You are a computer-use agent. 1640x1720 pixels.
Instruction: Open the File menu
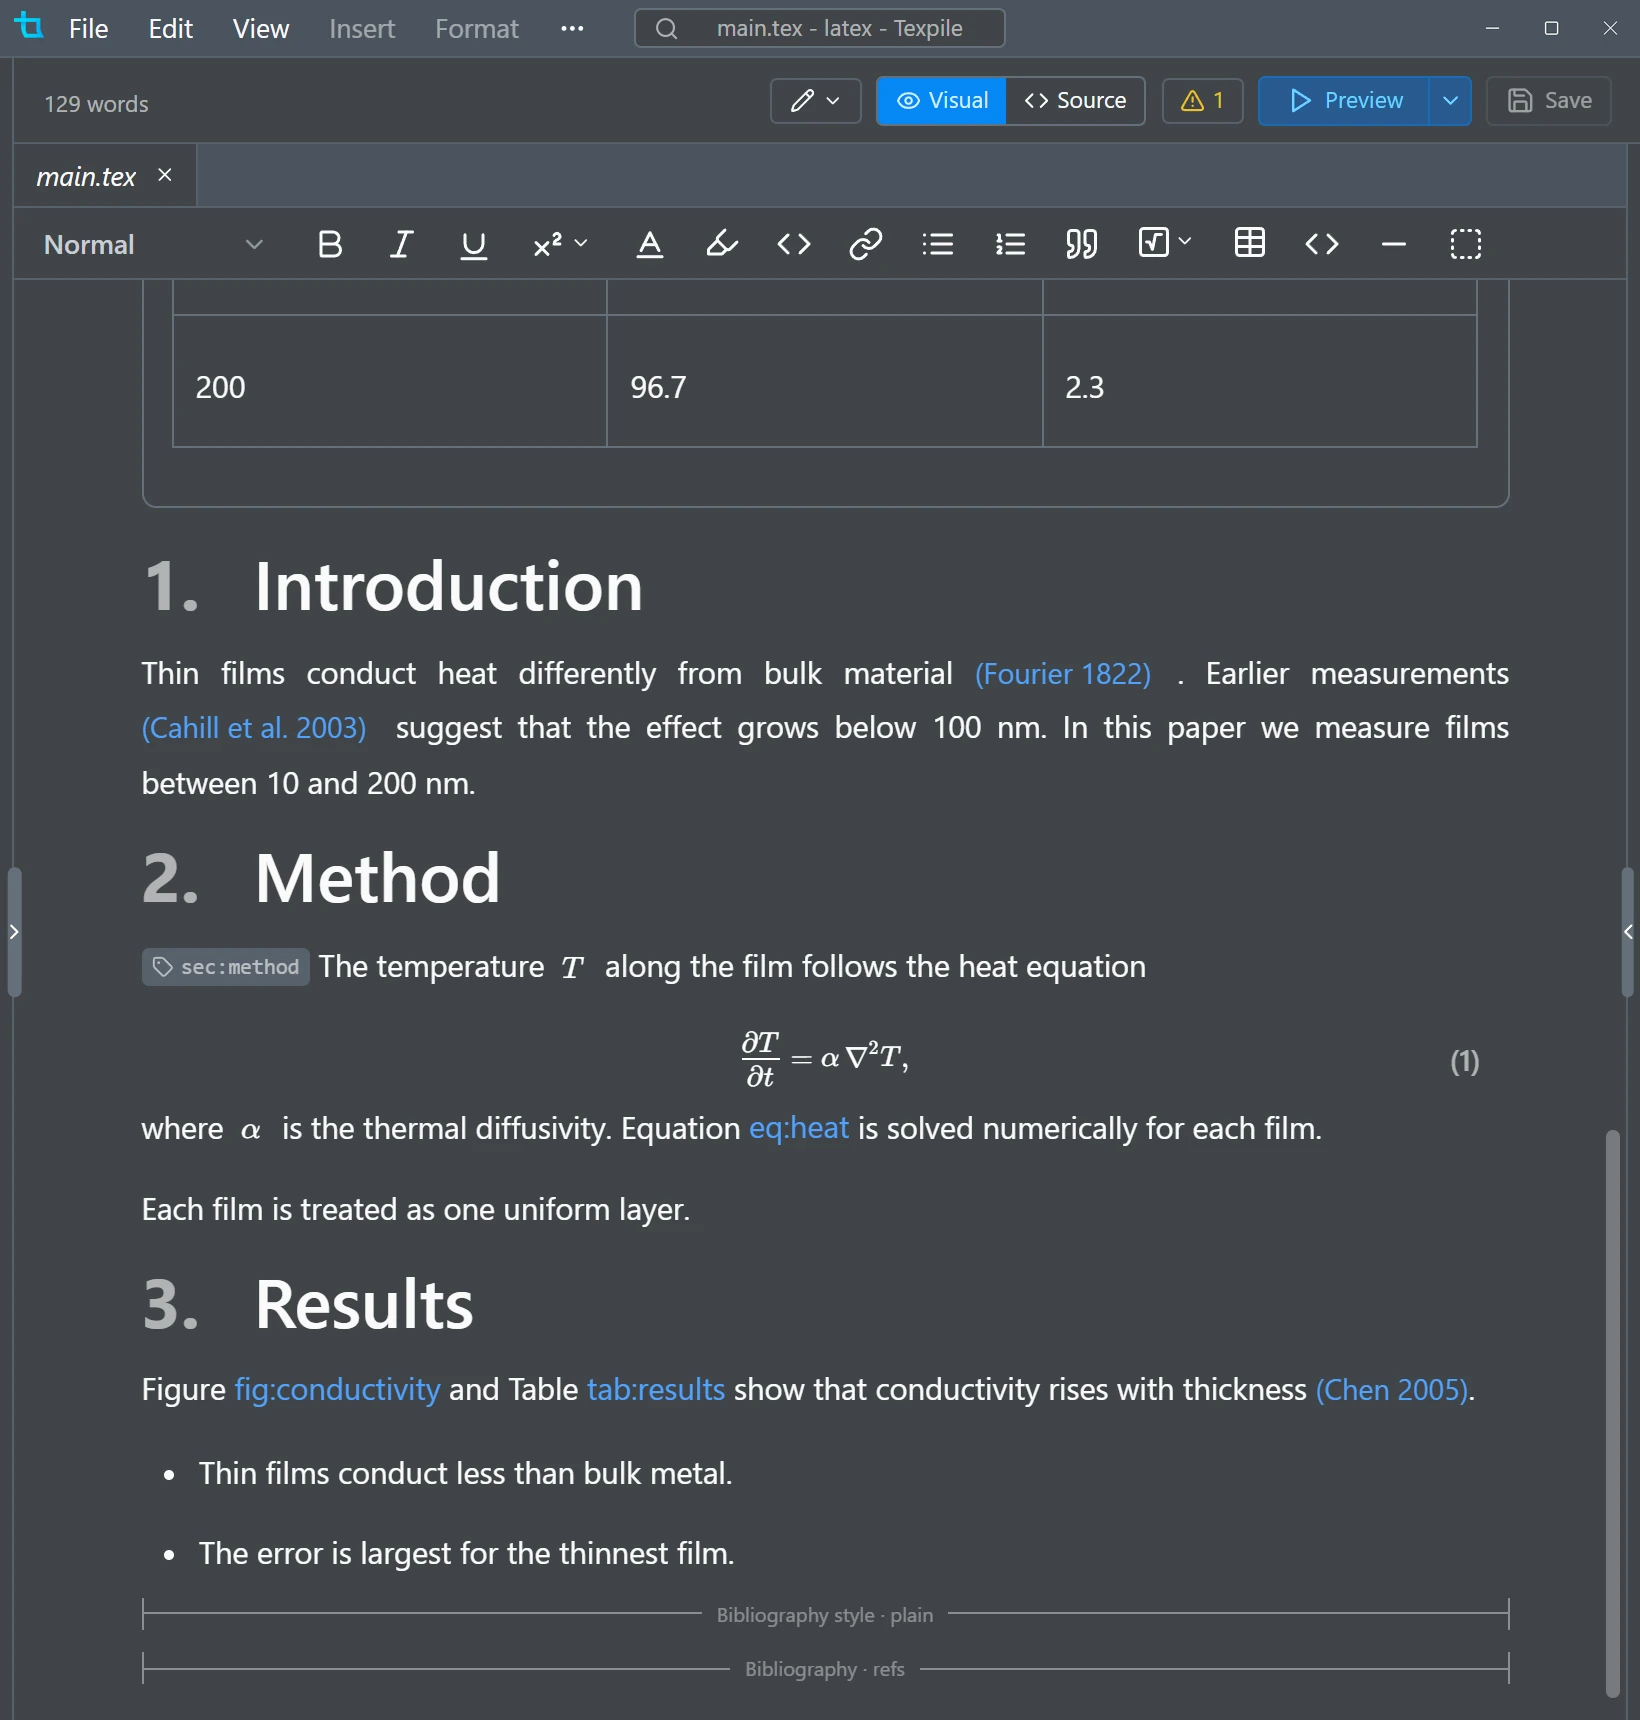[x=88, y=28]
